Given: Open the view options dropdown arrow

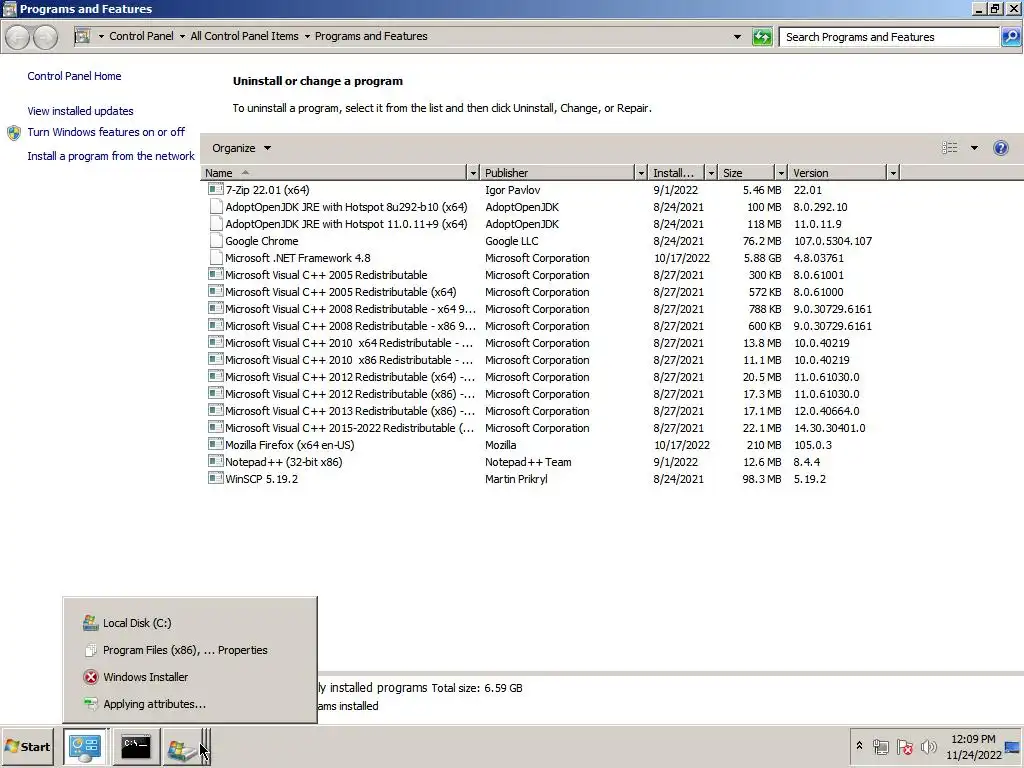Looking at the screenshot, I should coord(974,148).
